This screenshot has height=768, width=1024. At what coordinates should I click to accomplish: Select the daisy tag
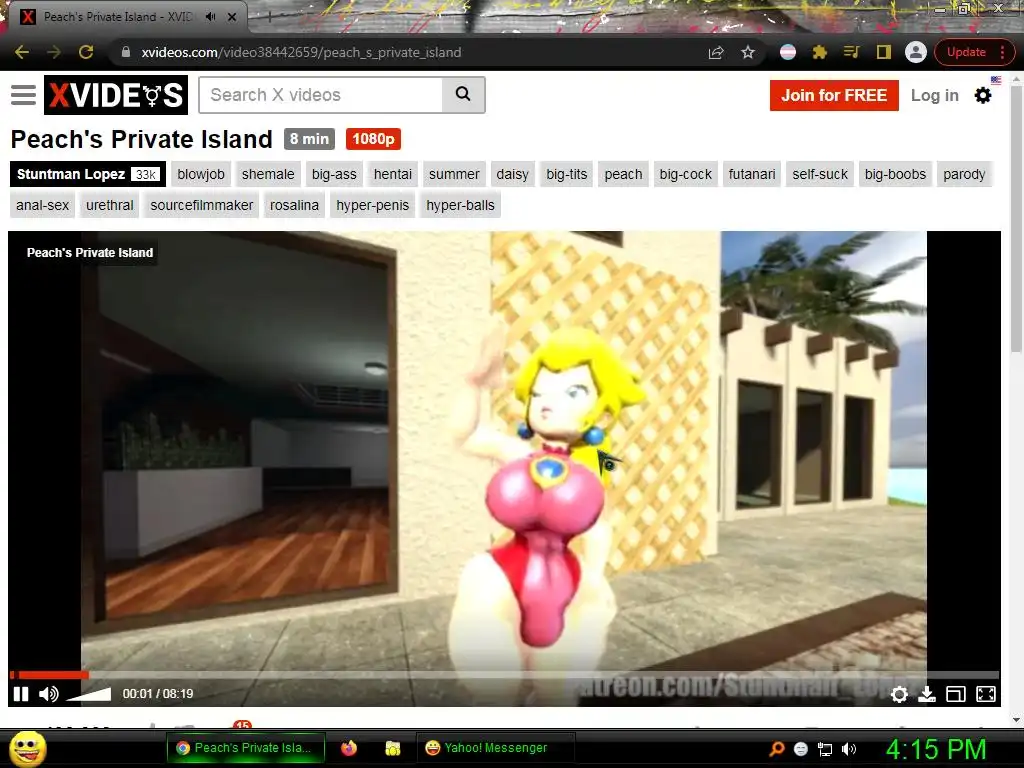tap(512, 174)
